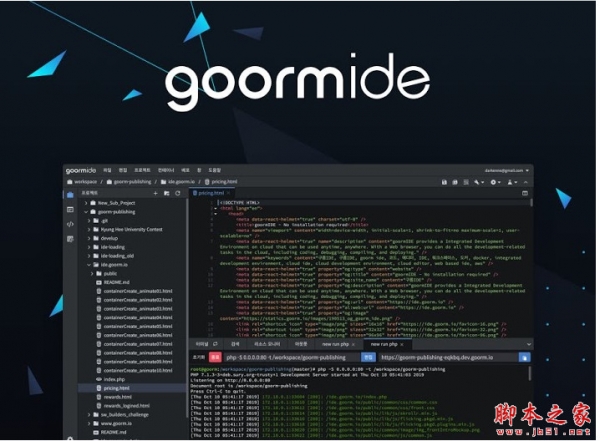The height and width of the screenshot is (441, 600).
Task: Switch to the second bottom panel (search) tab
Action: (x=235, y=344)
